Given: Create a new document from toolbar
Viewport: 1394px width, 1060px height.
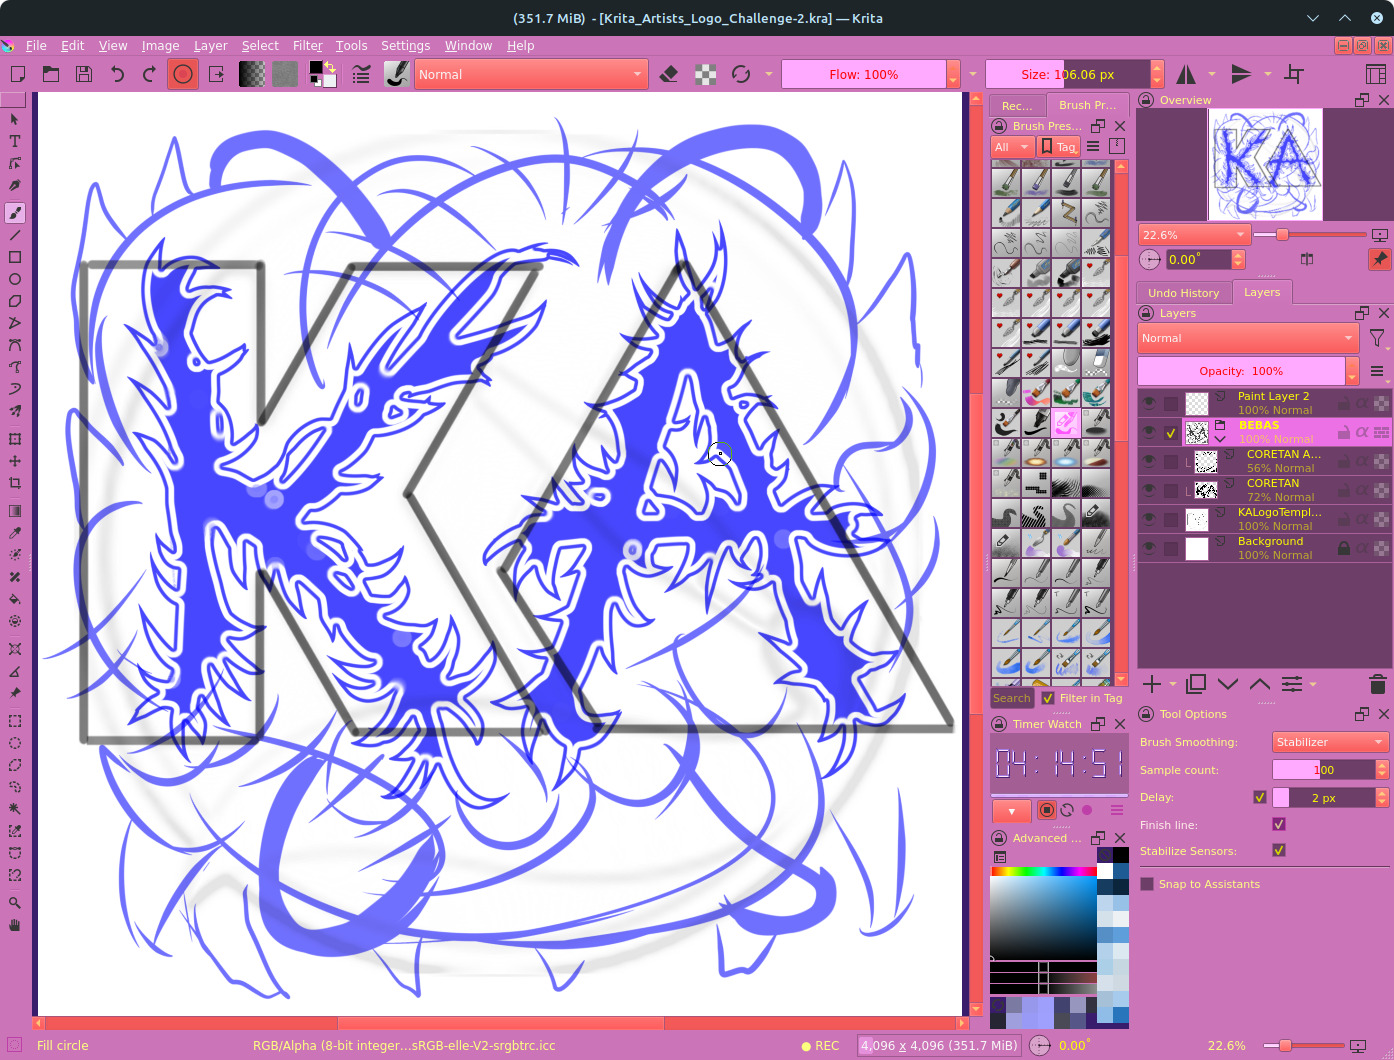Looking at the screenshot, I should pos(17,74).
